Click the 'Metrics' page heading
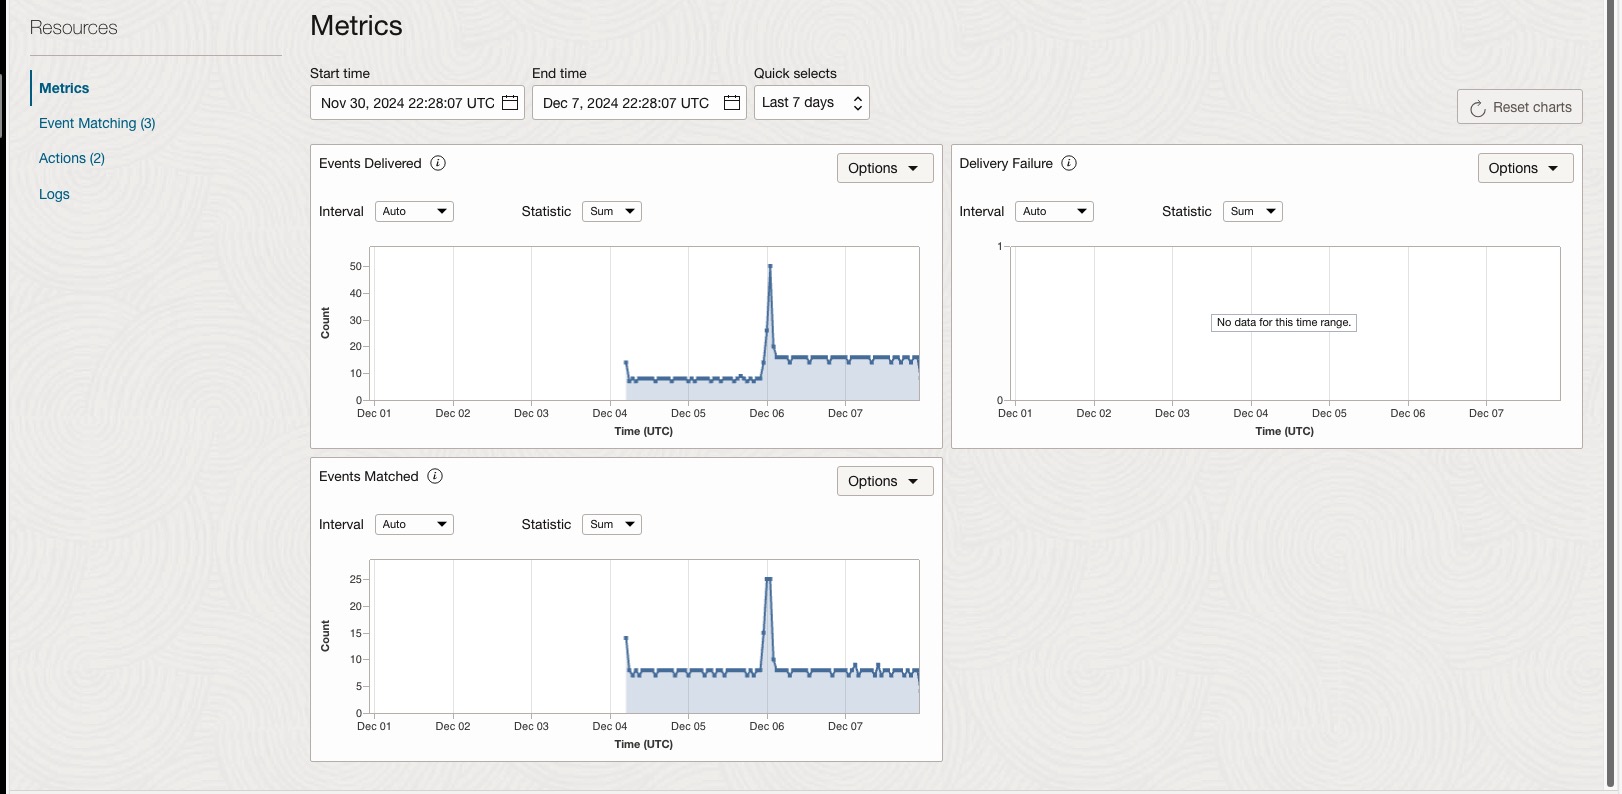The width and height of the screenshot is (1622, 794). (x=356, y=26)
